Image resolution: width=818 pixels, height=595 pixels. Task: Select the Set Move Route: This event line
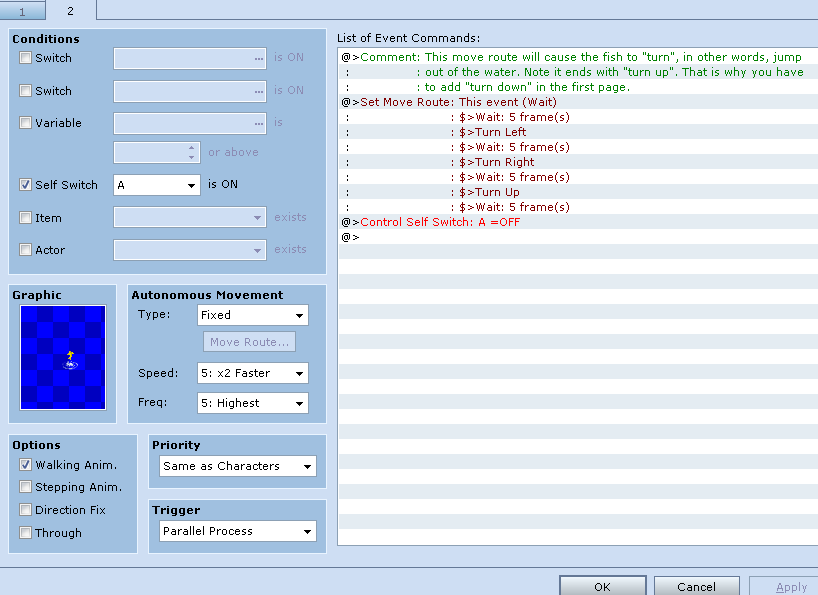point(578,102)
